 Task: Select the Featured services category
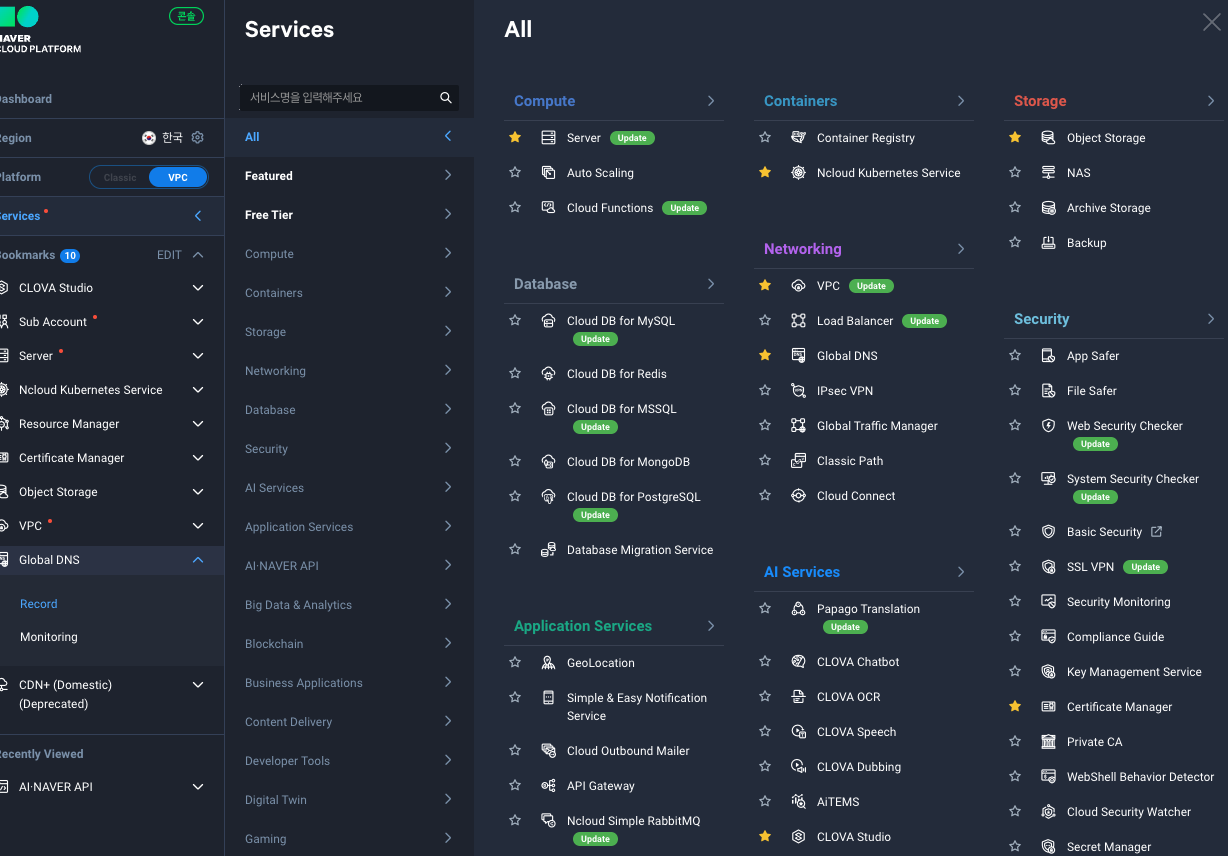coord(349,176)
